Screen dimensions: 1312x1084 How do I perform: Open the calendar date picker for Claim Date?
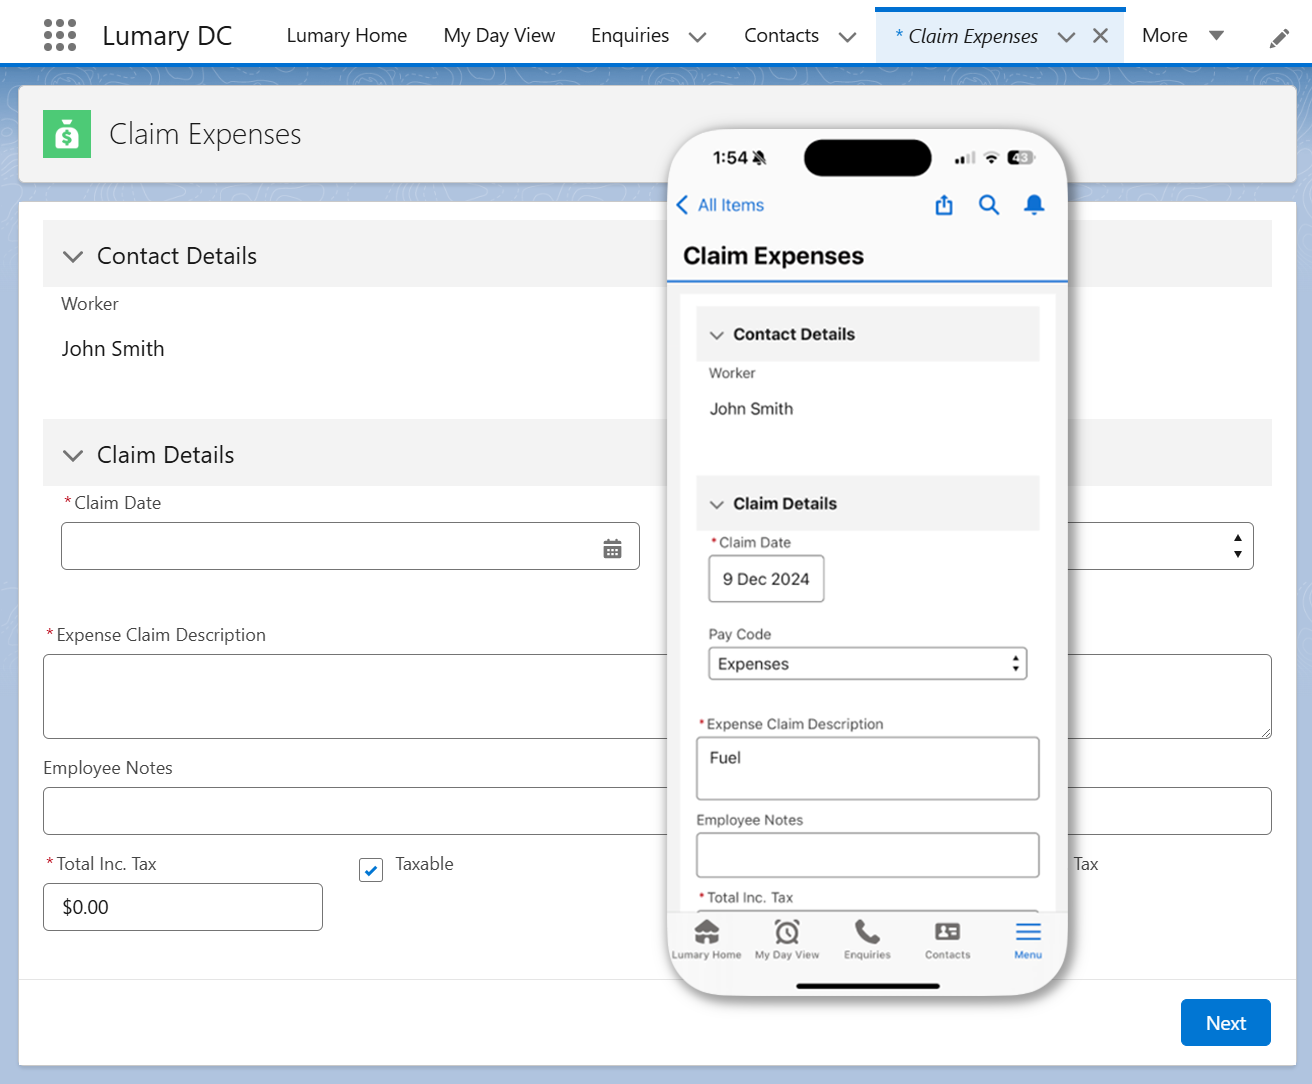pos(612,546)
